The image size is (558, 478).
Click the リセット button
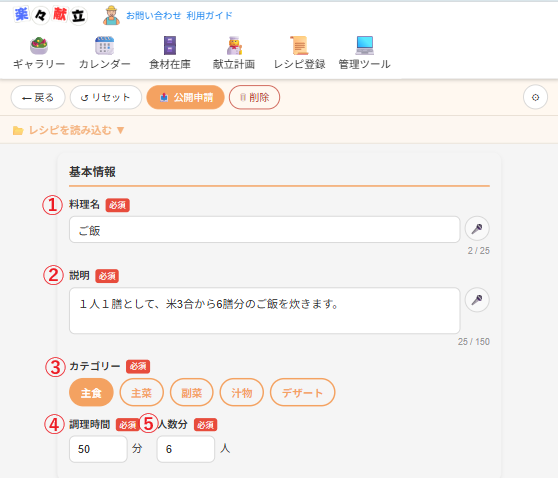click(x=106, y=97)
